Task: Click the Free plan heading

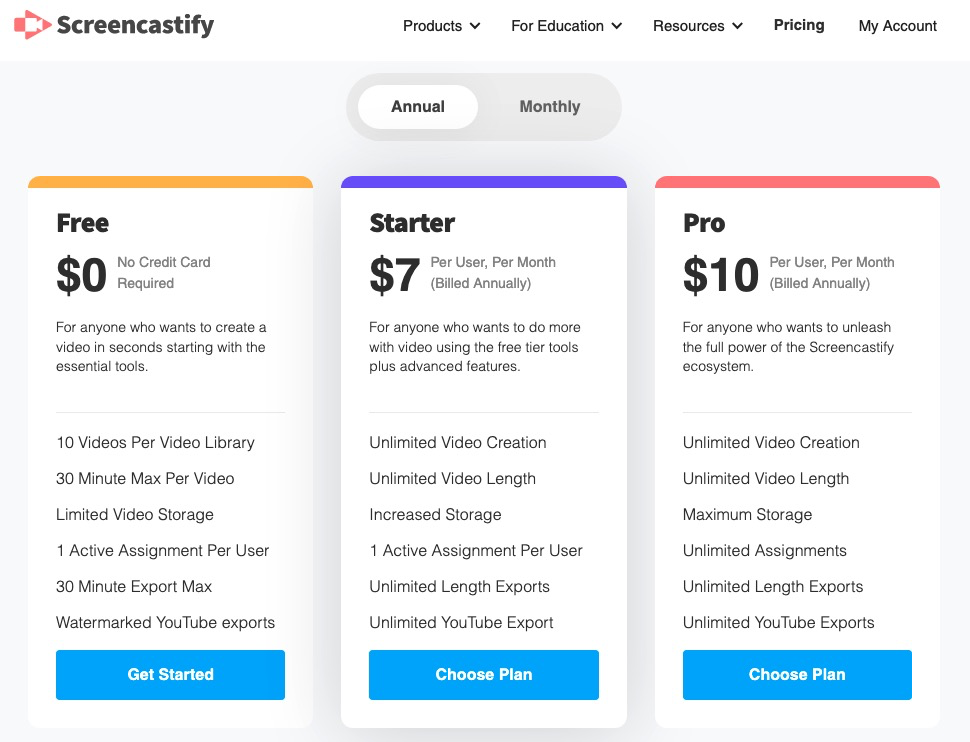Action: (x=83, y=223)
